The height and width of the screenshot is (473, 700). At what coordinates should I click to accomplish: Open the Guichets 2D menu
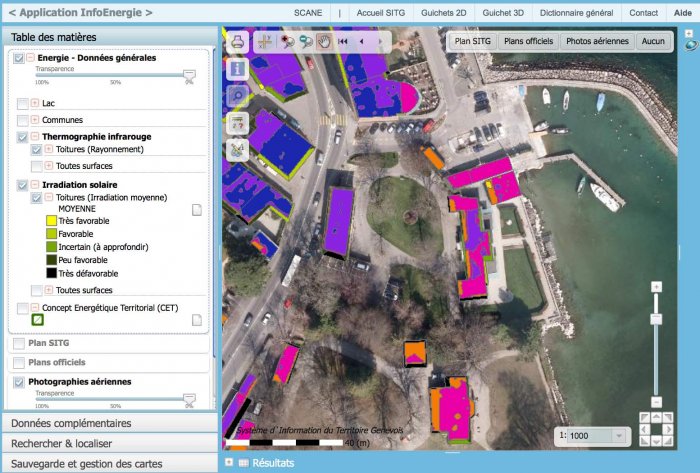[x=443, y=13]
